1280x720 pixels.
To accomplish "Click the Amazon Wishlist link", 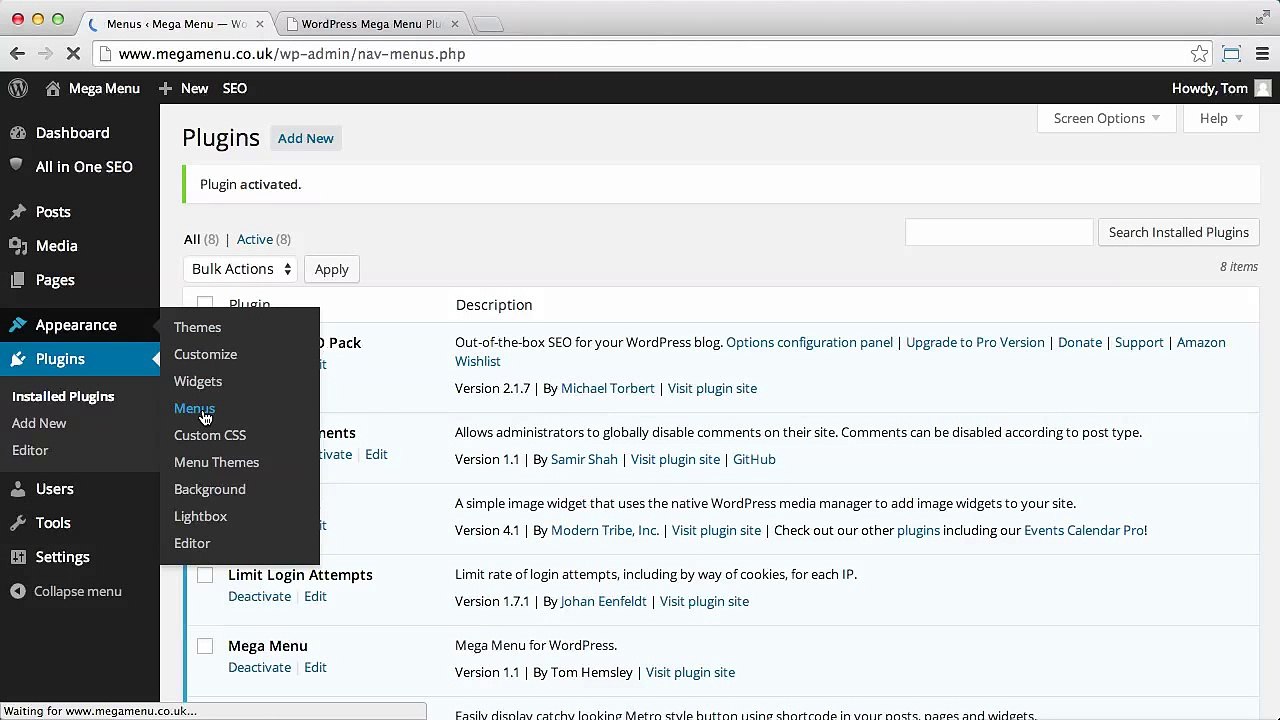I will (840, 351).
